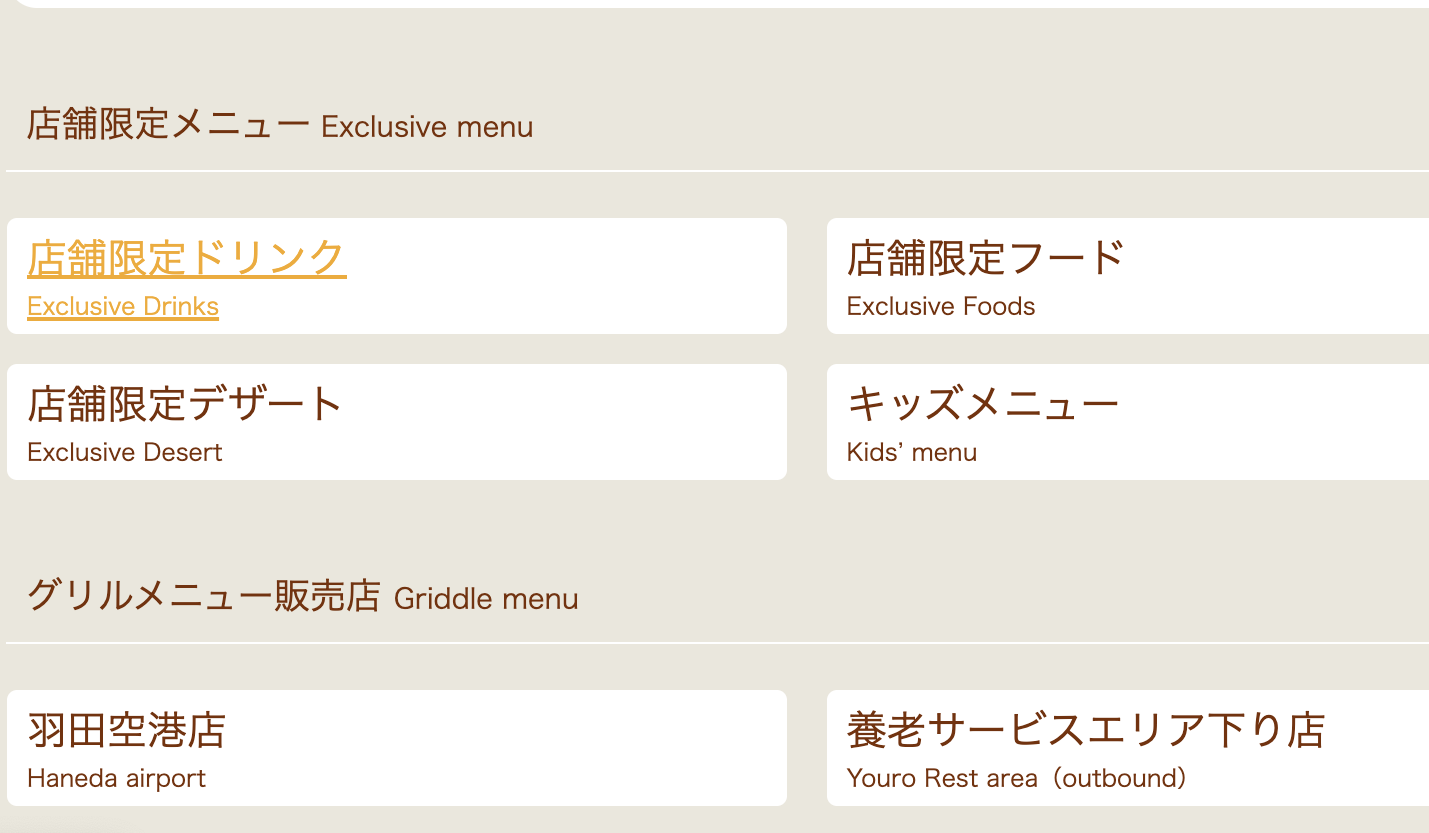Open the highlighted Exclusive Drinks card
This screenshot has height=833, width=1429.
click(x=397, y=276)
